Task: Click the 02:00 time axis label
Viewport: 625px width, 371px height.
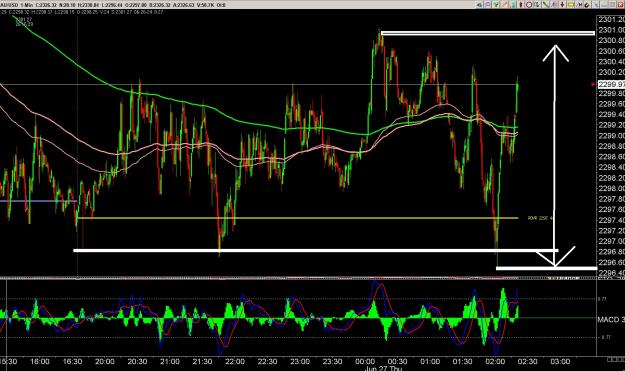Action: pyautogui.click(x=495, y=361)
